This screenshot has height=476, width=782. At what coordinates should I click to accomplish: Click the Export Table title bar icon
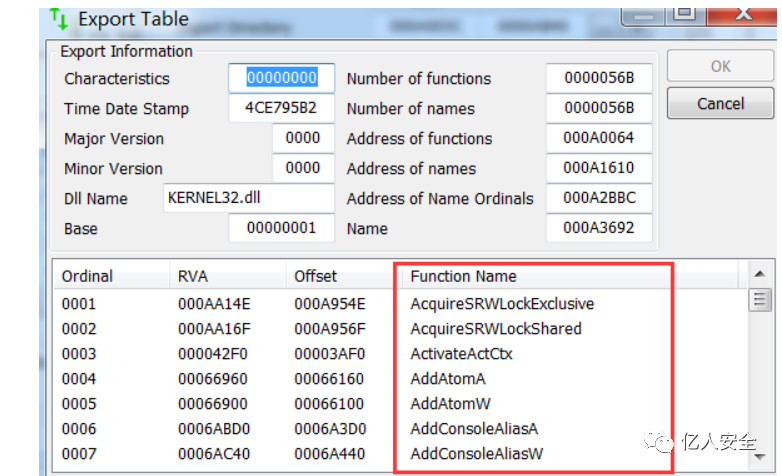click(x=59, y=19)
